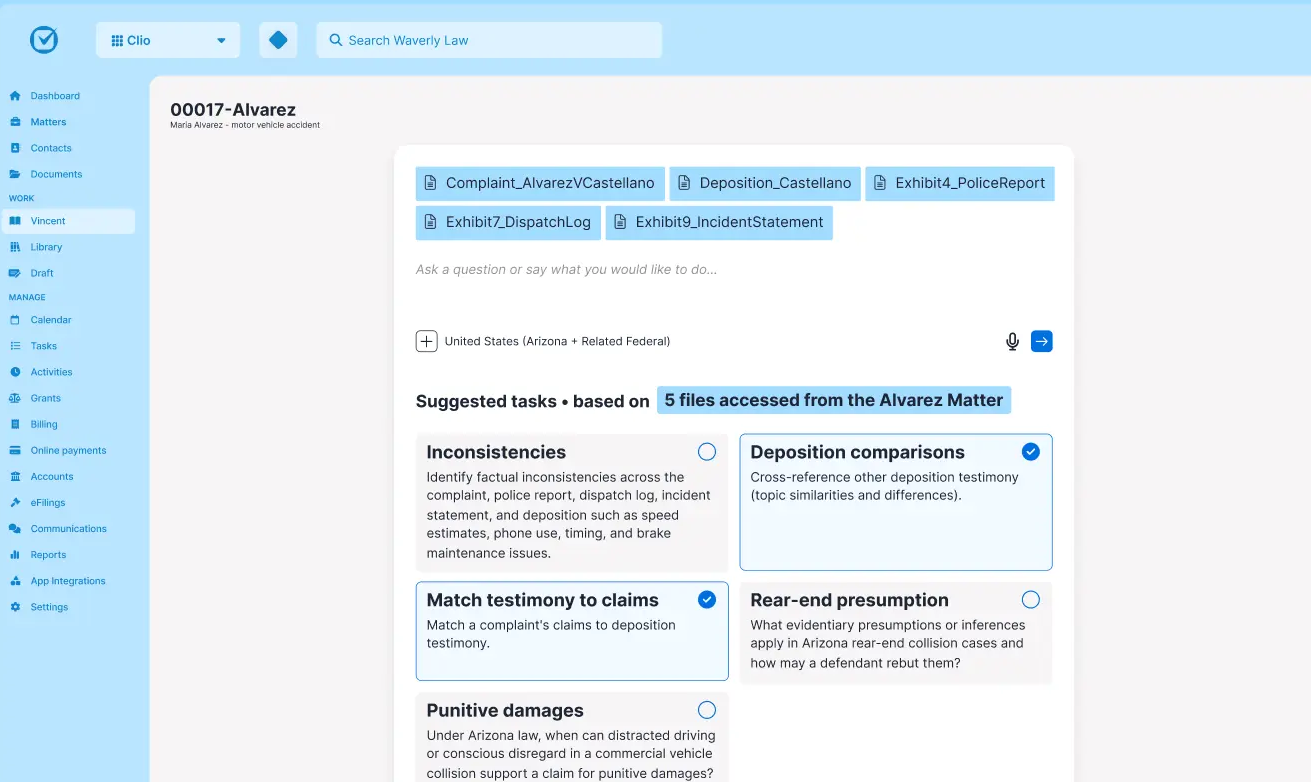Screen dimensions: 1311x782
Task: Click Complaint_AlvarezVCastellano file chip
Action: pos(540,183)
